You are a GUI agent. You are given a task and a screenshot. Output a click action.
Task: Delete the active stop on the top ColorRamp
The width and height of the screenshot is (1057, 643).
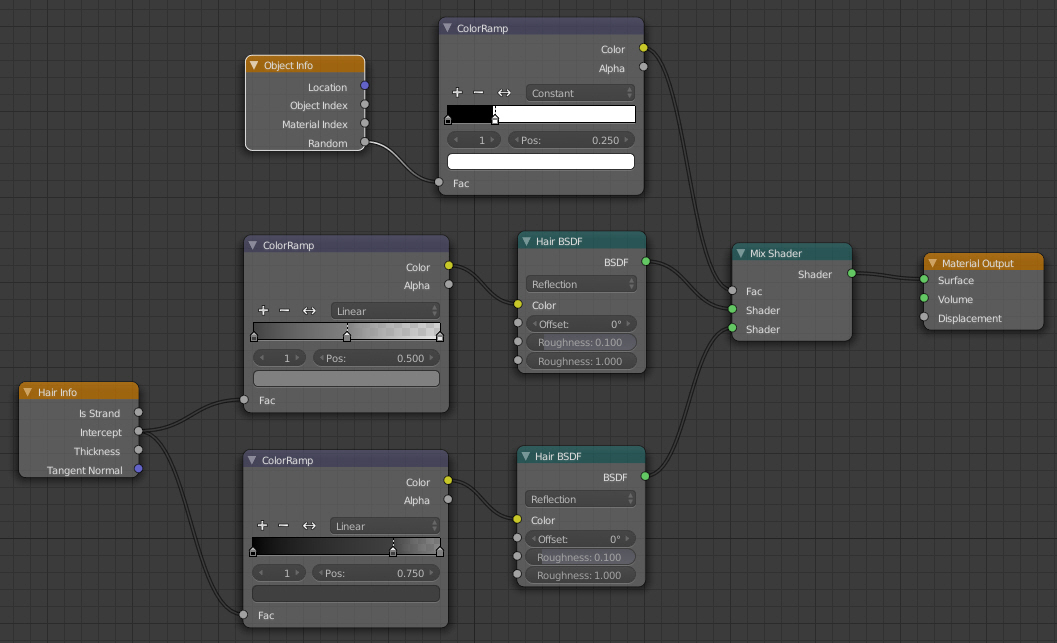(x=480, y=92)
